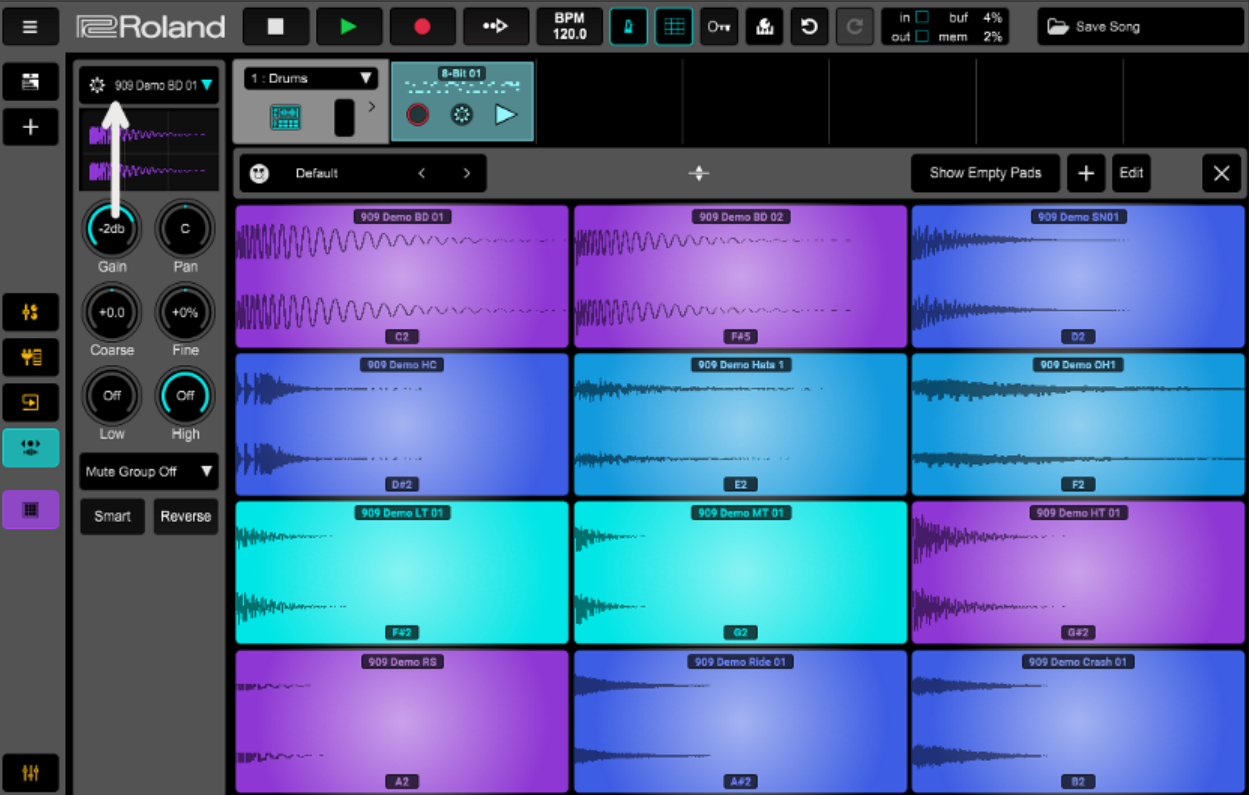1249x795 pixels.
Task: Click the folder icon in Save Song
Action: tap(1057, 27)
